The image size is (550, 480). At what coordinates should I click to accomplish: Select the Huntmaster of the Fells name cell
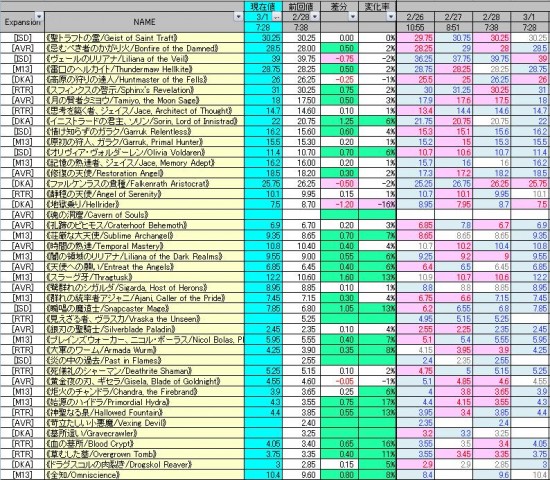[144, 80]
